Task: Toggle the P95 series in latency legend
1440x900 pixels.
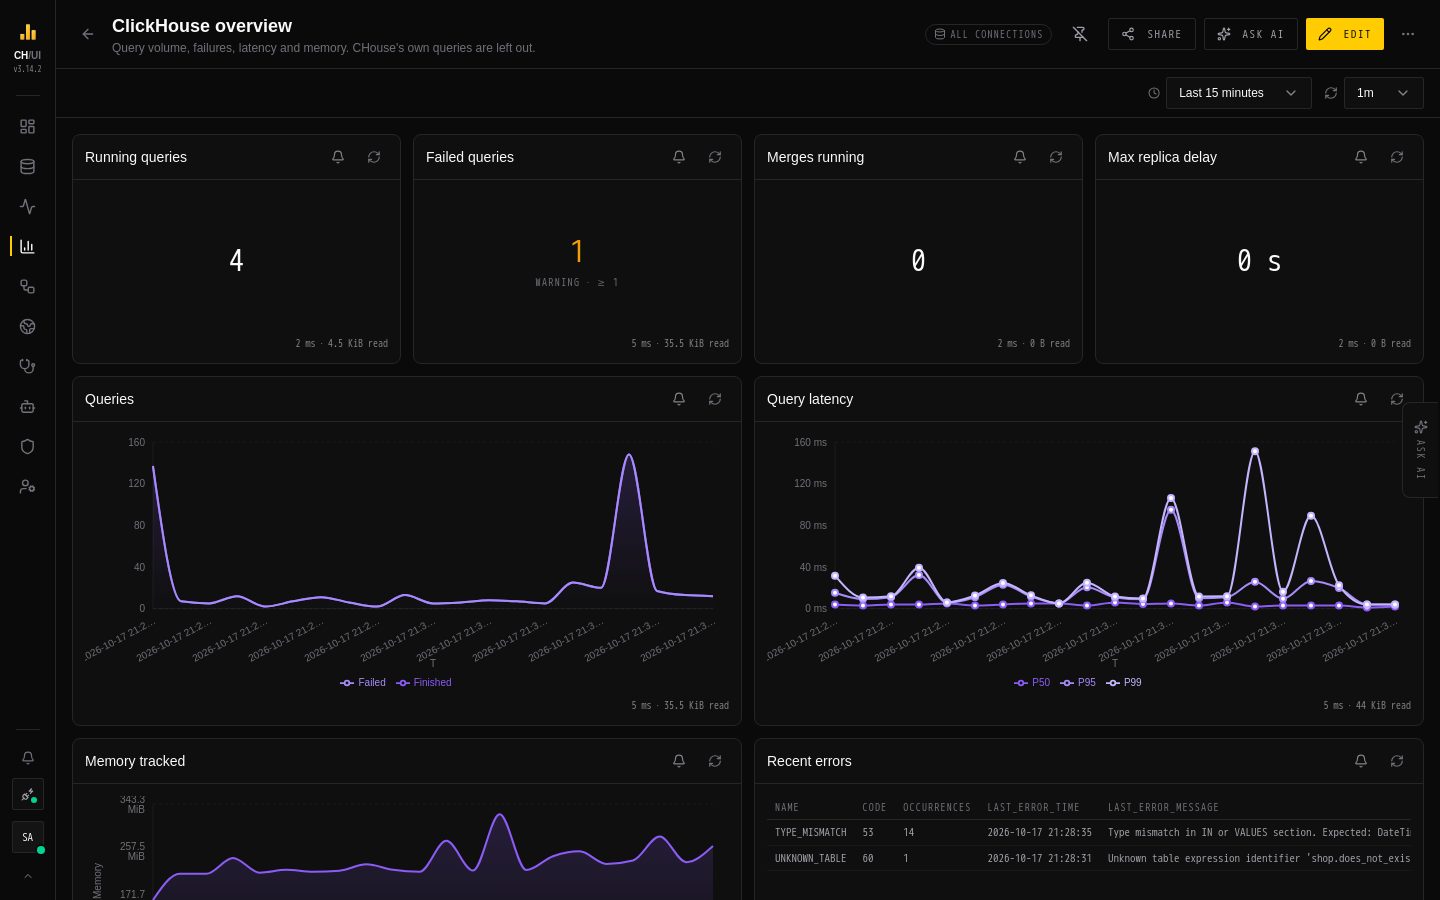Action: click(x=1078, y=683)
